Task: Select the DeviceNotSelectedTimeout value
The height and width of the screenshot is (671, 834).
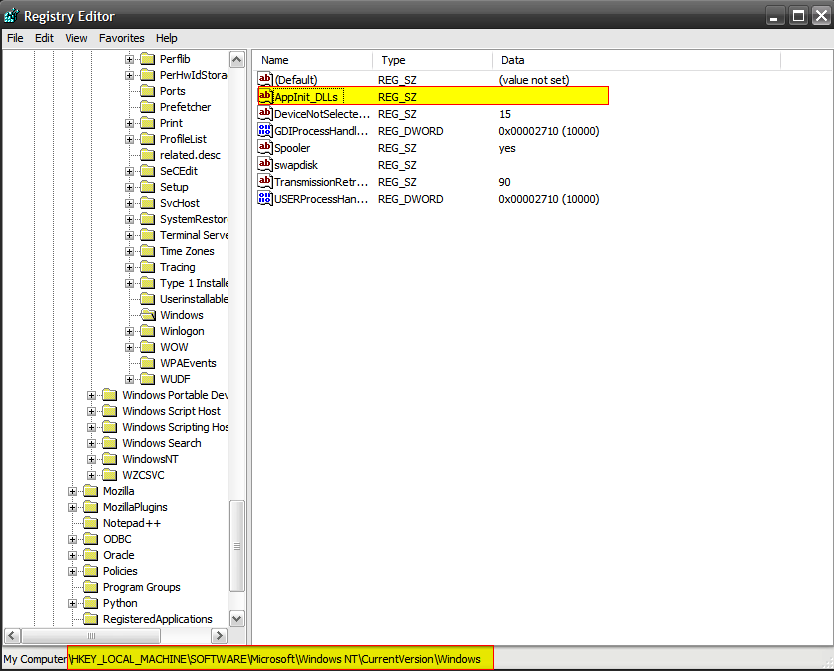Action: (x=321, y=114)
